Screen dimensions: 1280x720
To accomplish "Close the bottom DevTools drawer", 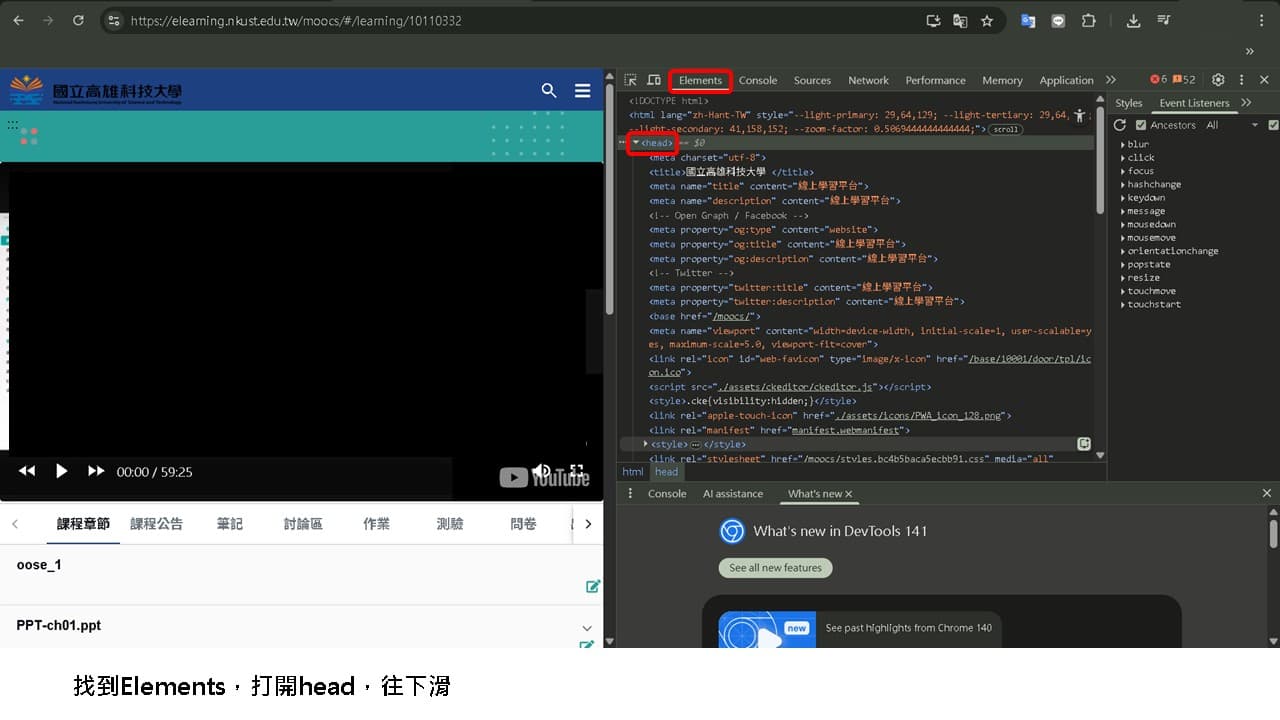I will [1267, 493].
